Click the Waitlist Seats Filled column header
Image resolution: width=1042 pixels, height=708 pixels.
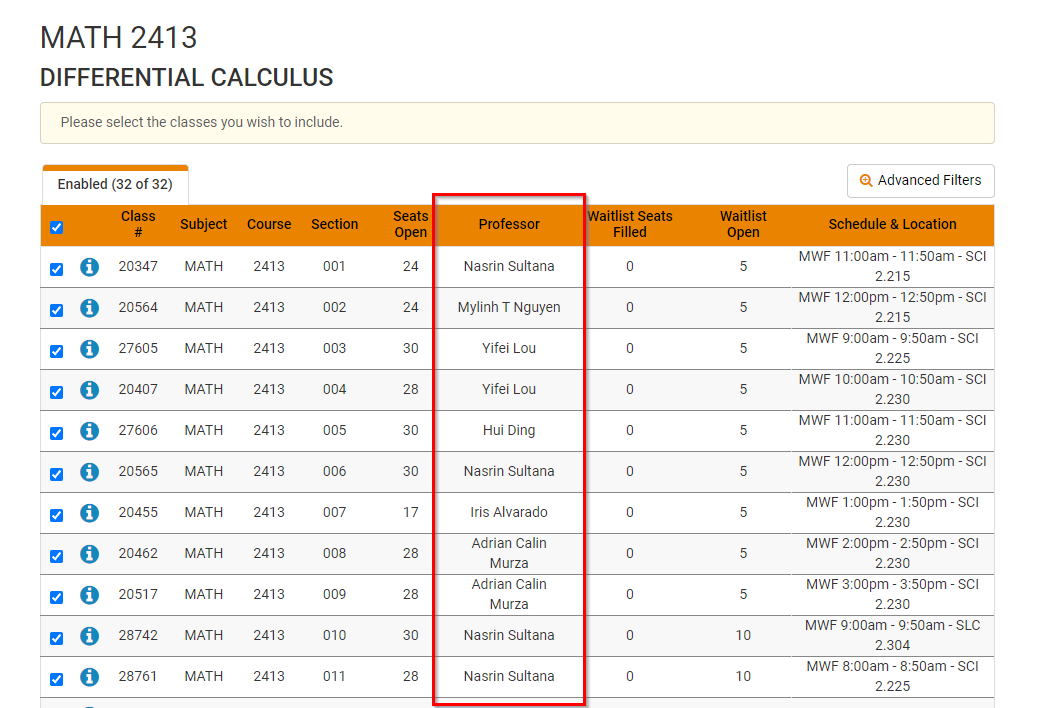click(629, 224)
